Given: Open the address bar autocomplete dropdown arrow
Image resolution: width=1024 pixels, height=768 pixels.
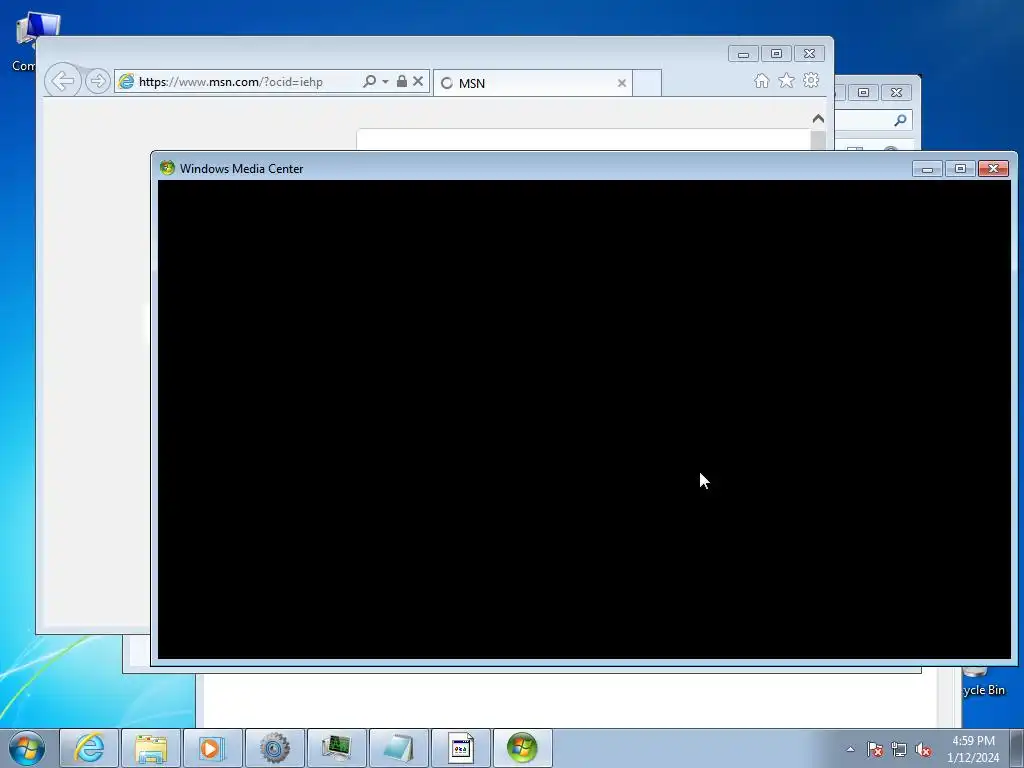Looking at the screenshot, I should (385, 82).
